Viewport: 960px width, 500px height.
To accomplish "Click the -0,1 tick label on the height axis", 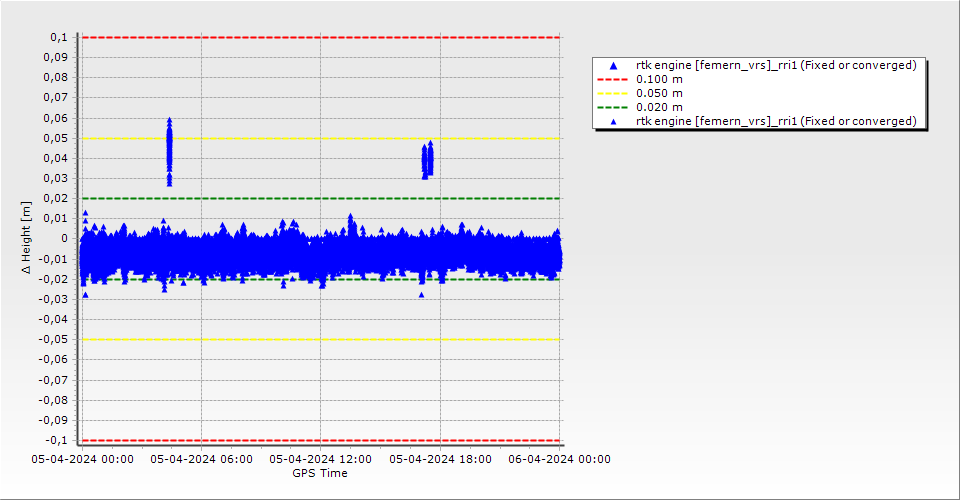I will 56,440.
